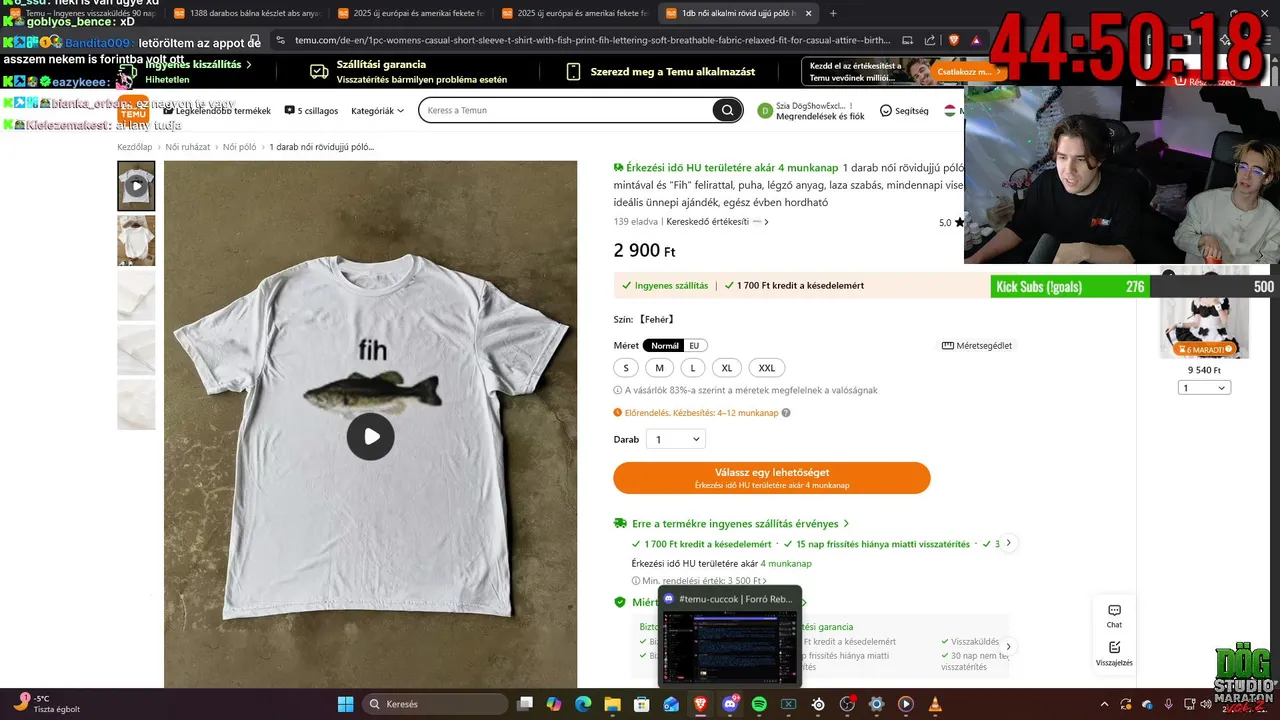Open the quantity dropdown under 9 540 Ft item
The width and height of the screenshot is (1280, 720).
pos(1204,388)
